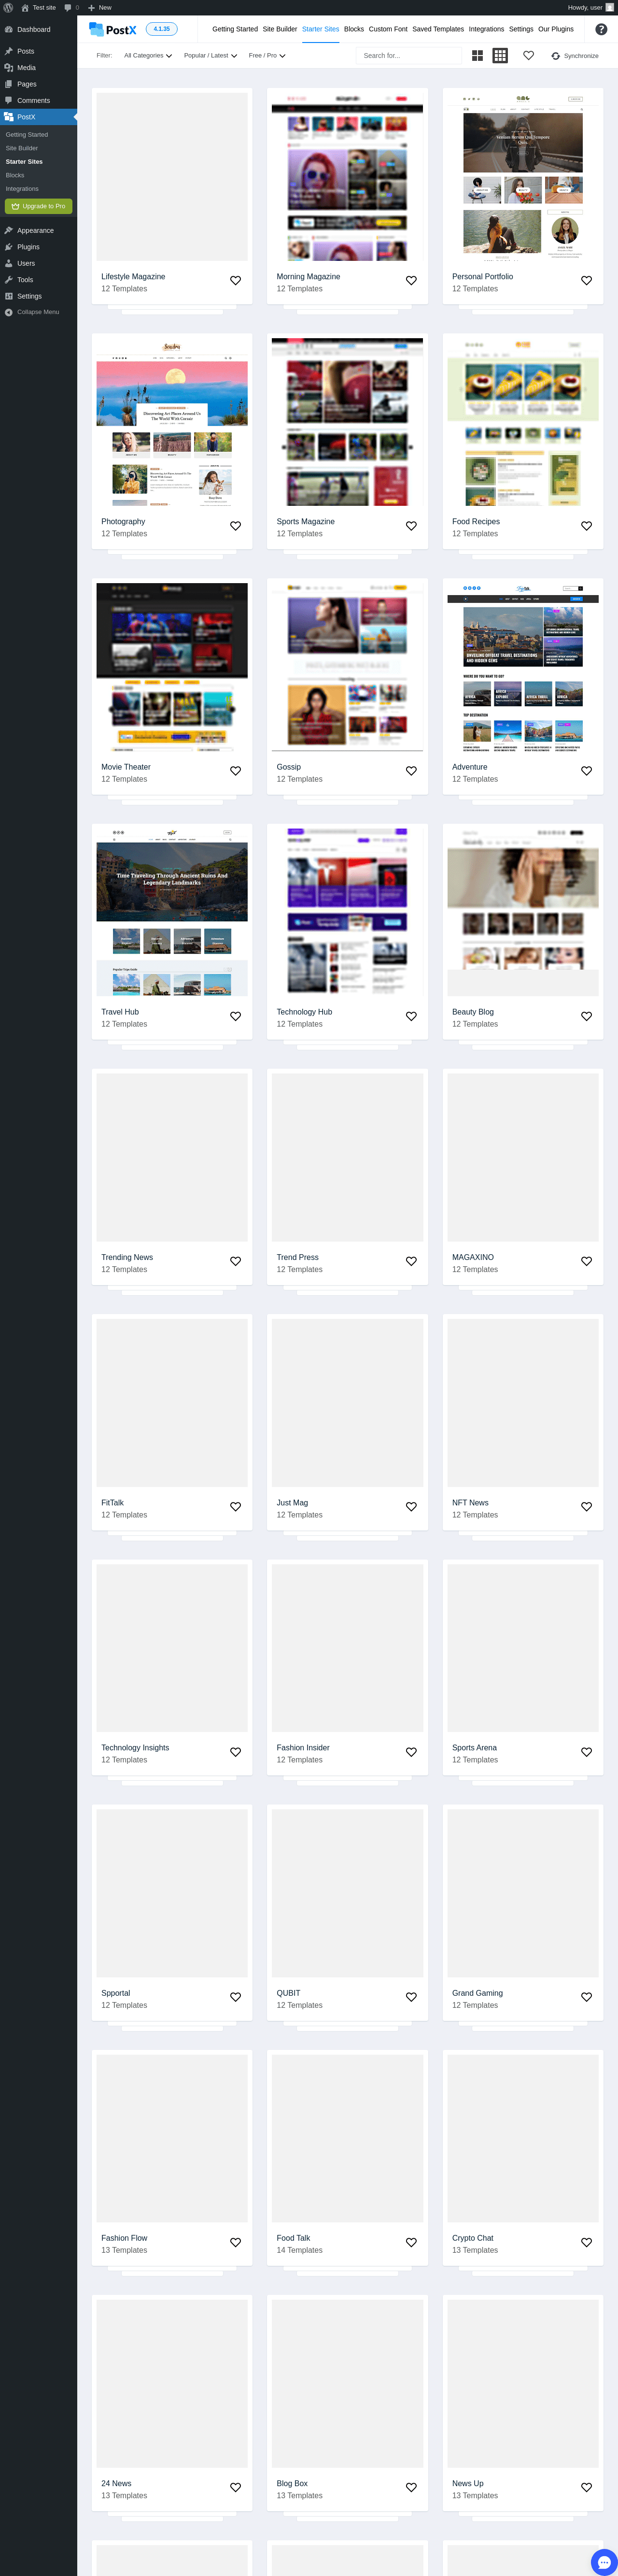Open the Photography preview thumbnail
Viewport: 618px width, 2576px height.
coord(172,422)
